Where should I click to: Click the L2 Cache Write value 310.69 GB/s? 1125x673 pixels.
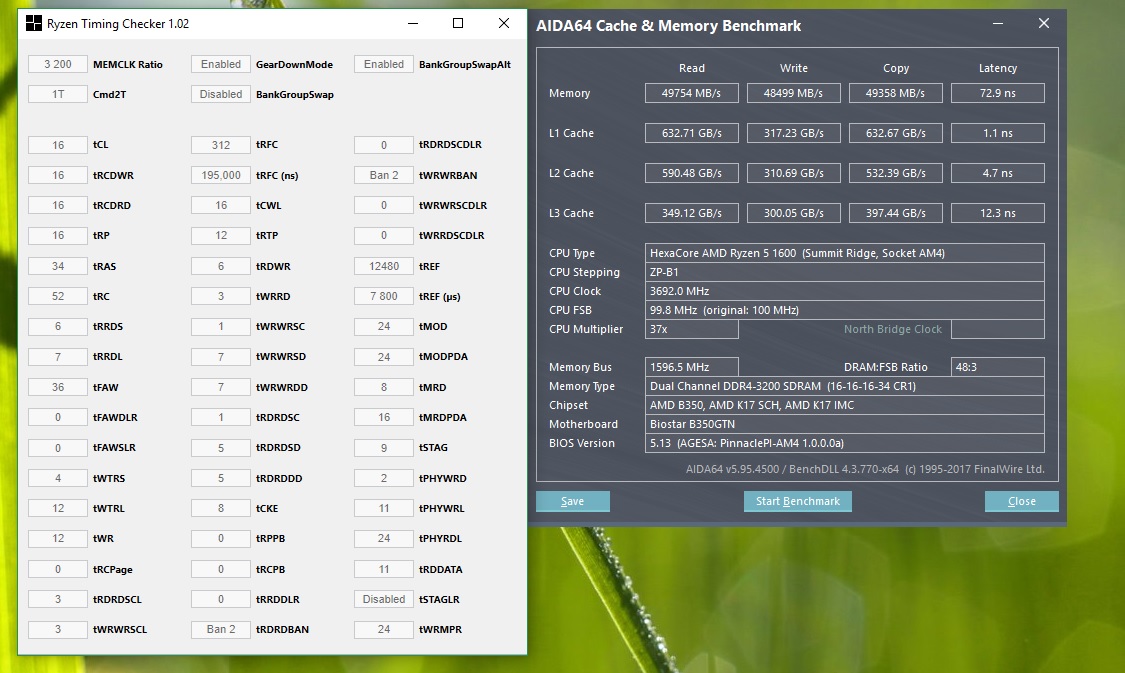tap(794, 173)
